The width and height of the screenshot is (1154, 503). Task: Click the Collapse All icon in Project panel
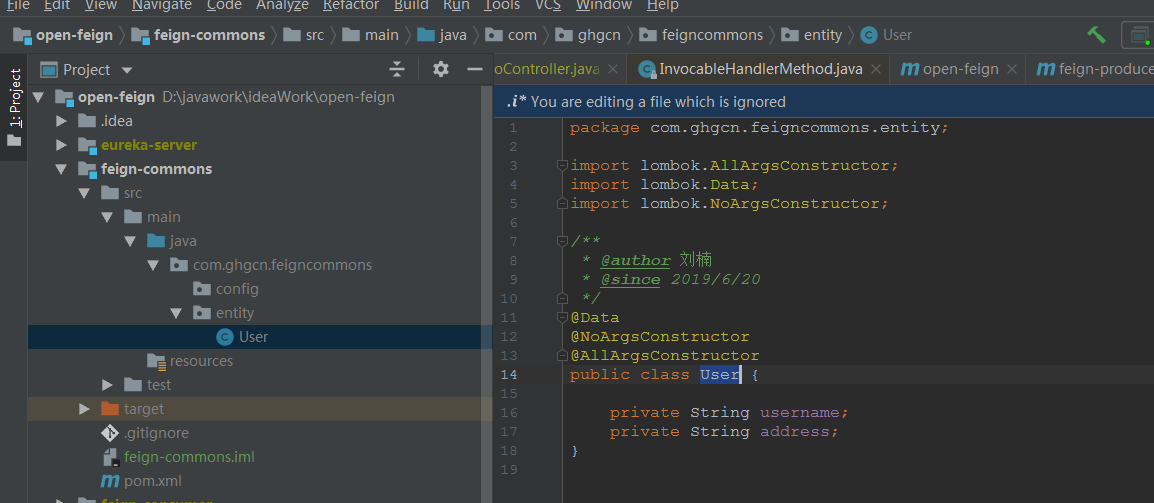click(397, 70)
